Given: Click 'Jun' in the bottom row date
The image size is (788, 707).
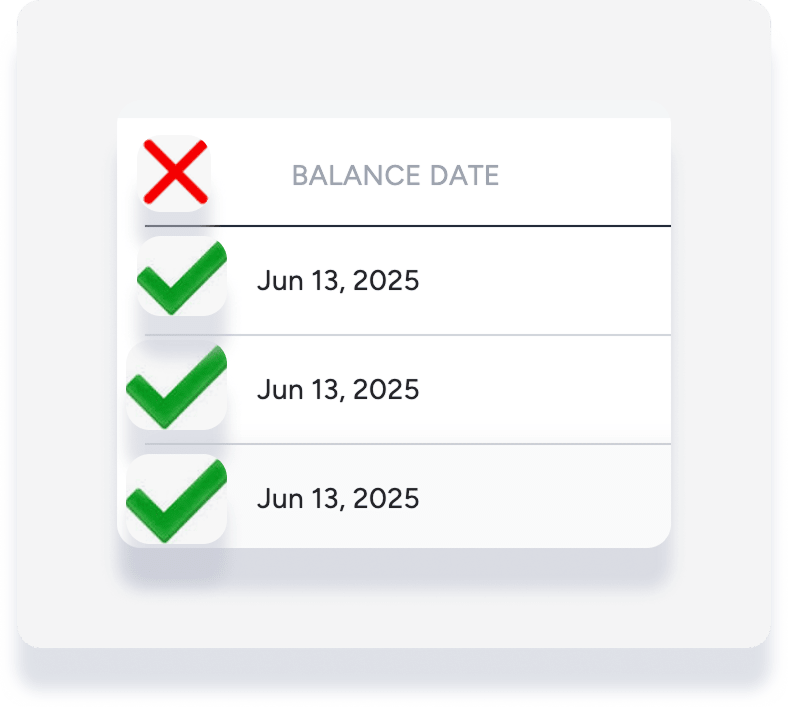Looking at the screenshot, I should (280, 498).
